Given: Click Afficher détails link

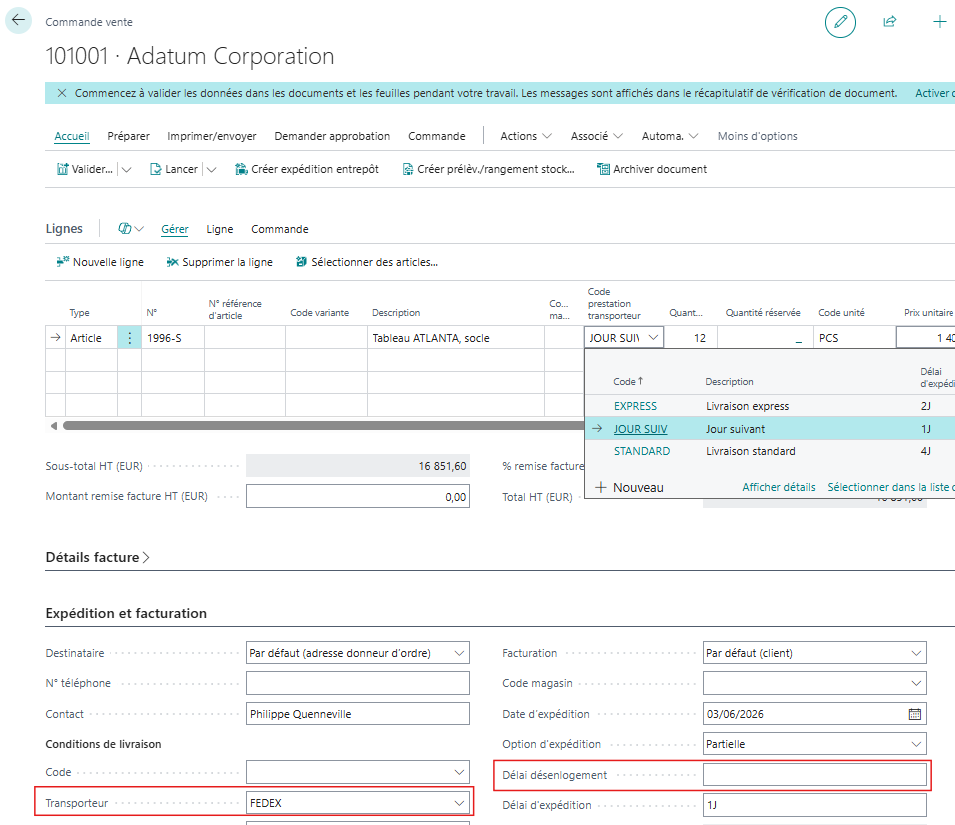Looking at the screenshot, I should pos(778,487).
